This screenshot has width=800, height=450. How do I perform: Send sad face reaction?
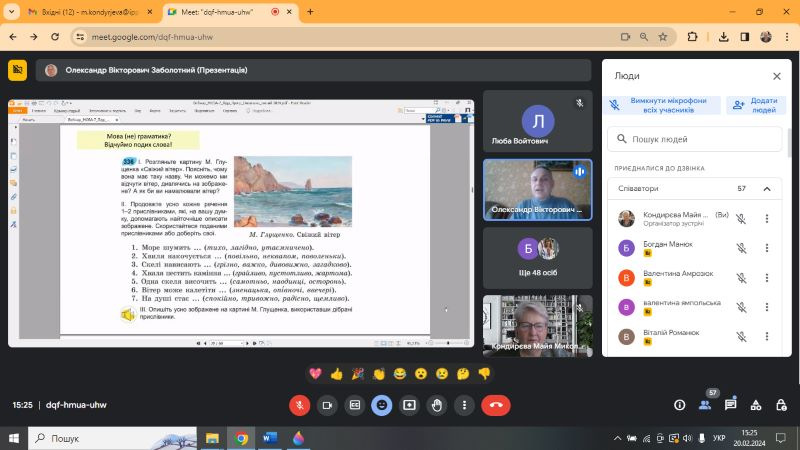point(442,374)
